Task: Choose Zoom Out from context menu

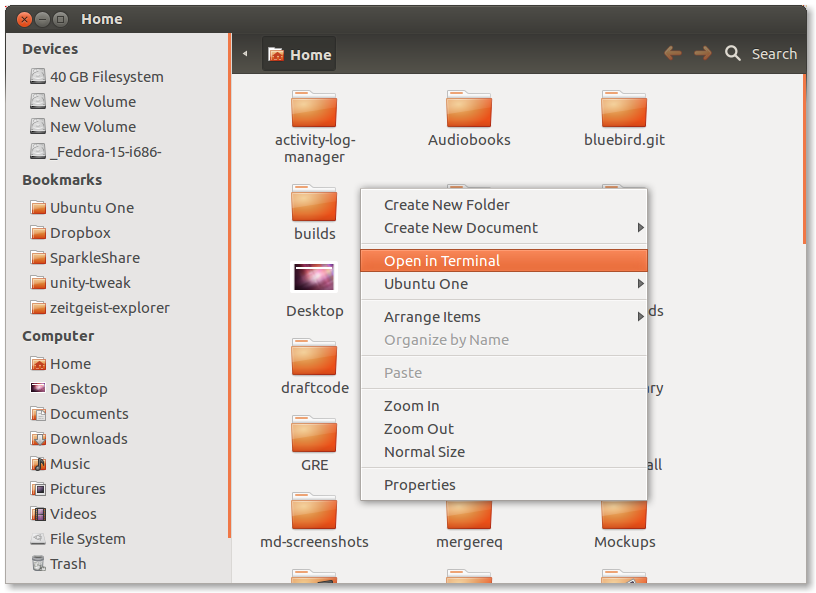Action: point(504,428)
